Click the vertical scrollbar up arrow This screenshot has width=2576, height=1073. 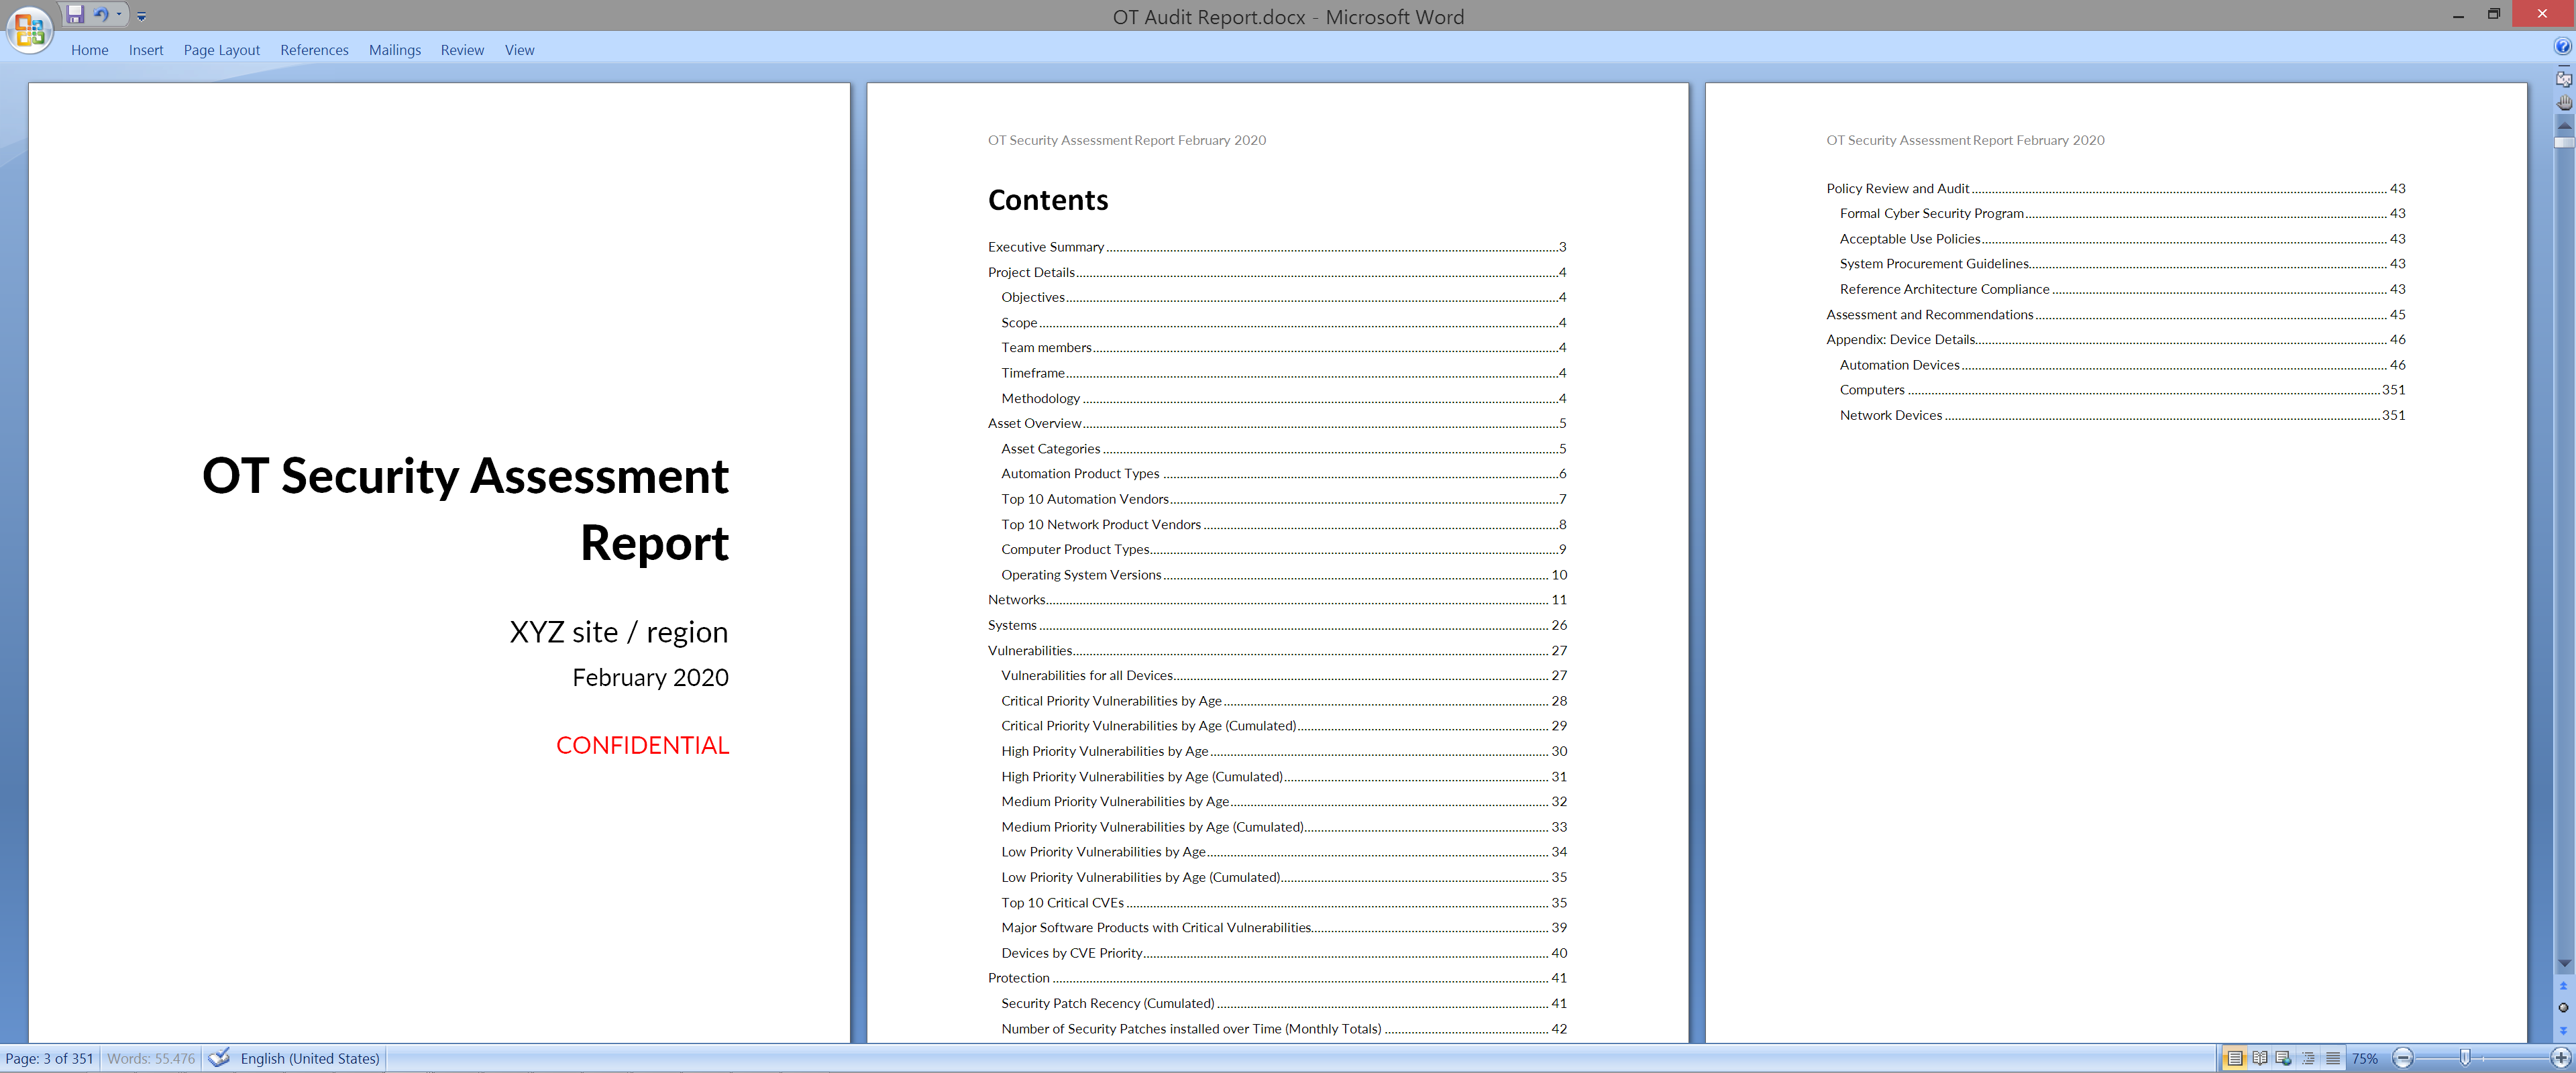(2564, 125)
